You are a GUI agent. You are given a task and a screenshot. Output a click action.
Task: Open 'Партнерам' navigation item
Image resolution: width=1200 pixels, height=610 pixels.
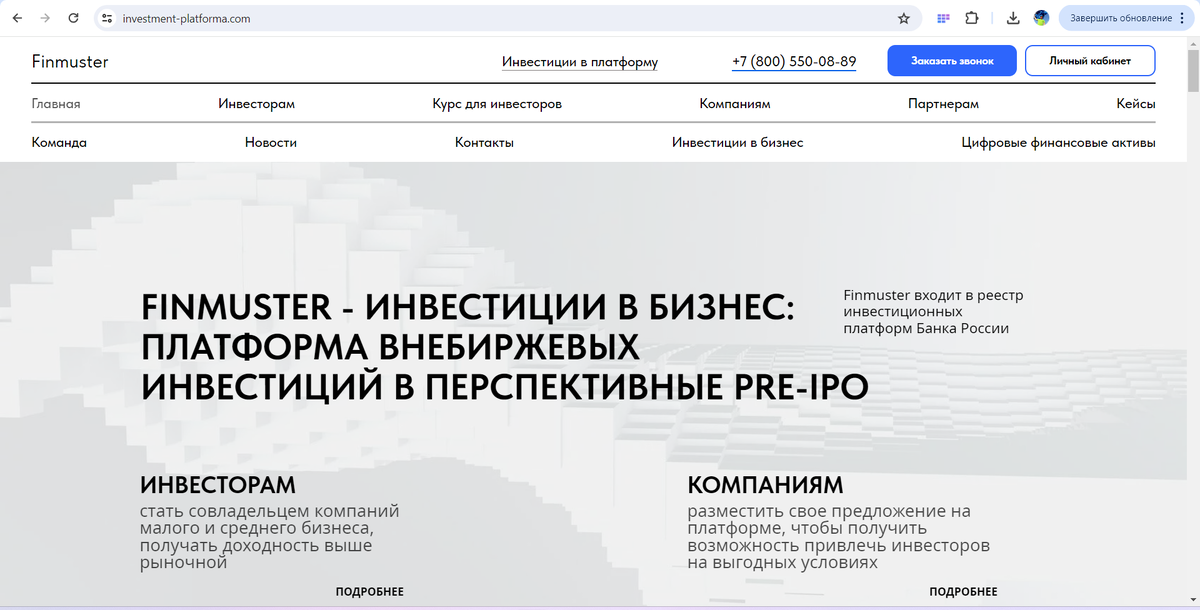point(943,104)
